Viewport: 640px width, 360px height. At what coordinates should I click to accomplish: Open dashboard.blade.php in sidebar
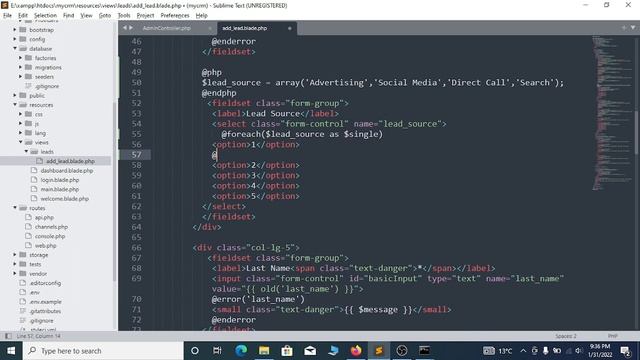pyautogui.click(x=67, y=171)
